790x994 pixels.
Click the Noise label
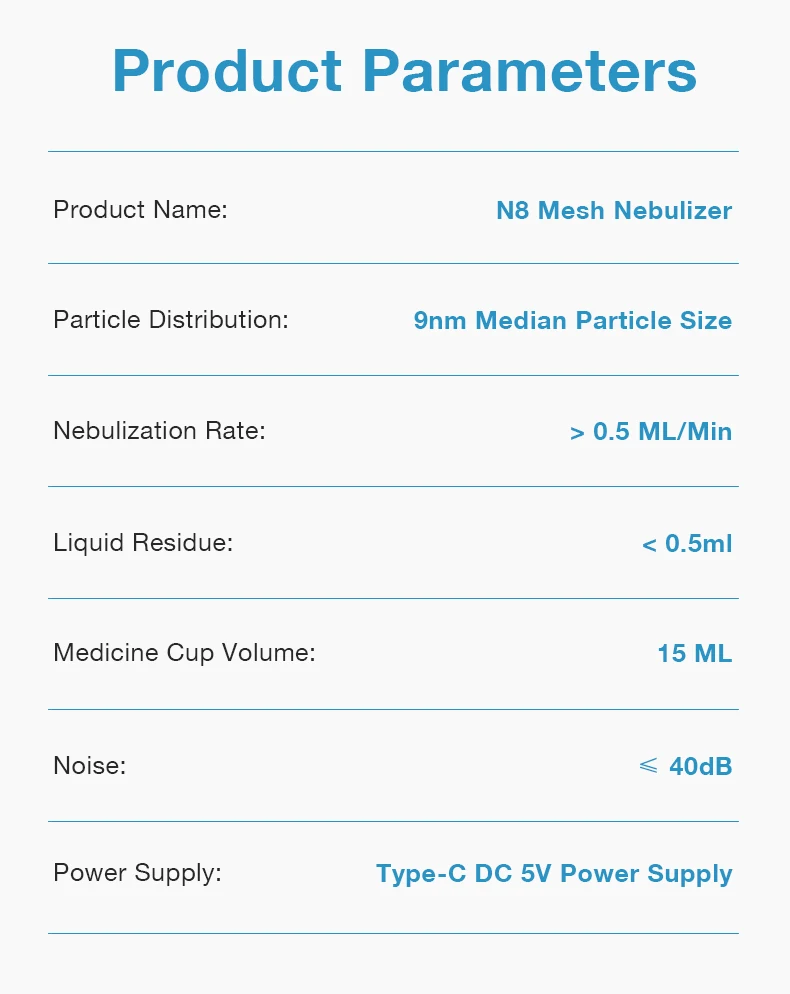pyautogui.click(x=89, y=766)
